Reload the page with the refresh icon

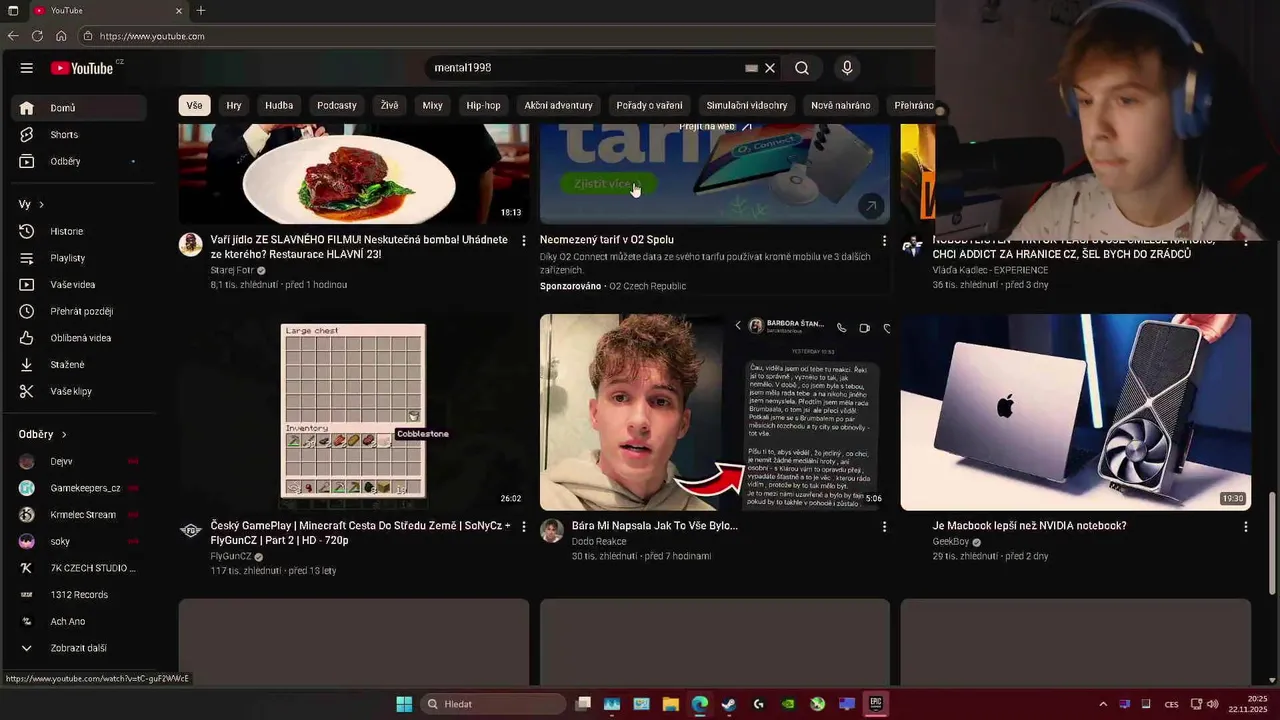click(x=37, y=36)
